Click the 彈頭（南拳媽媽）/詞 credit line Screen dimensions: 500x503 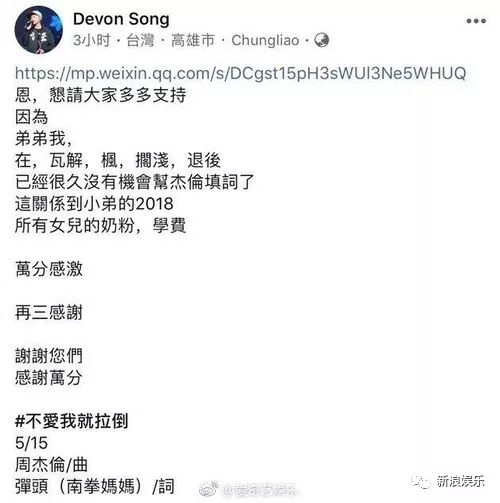pos(95,486)
